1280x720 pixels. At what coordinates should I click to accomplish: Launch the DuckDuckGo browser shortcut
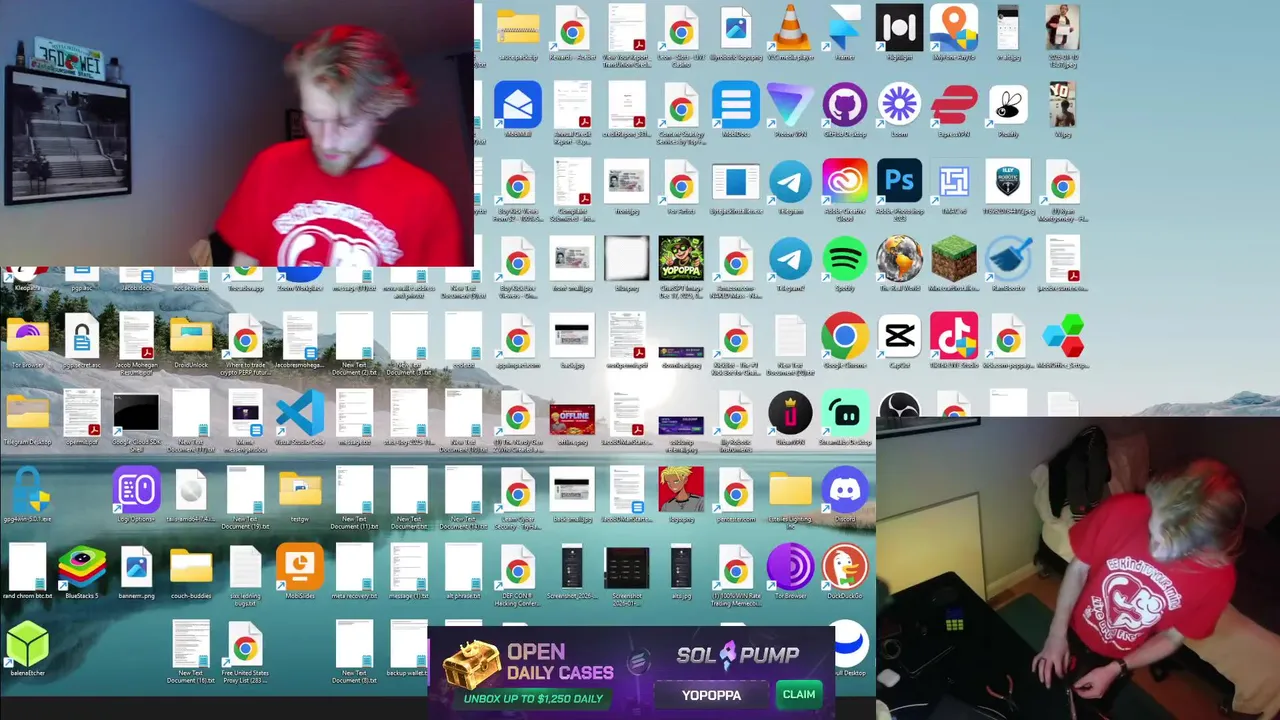[845, 568]
